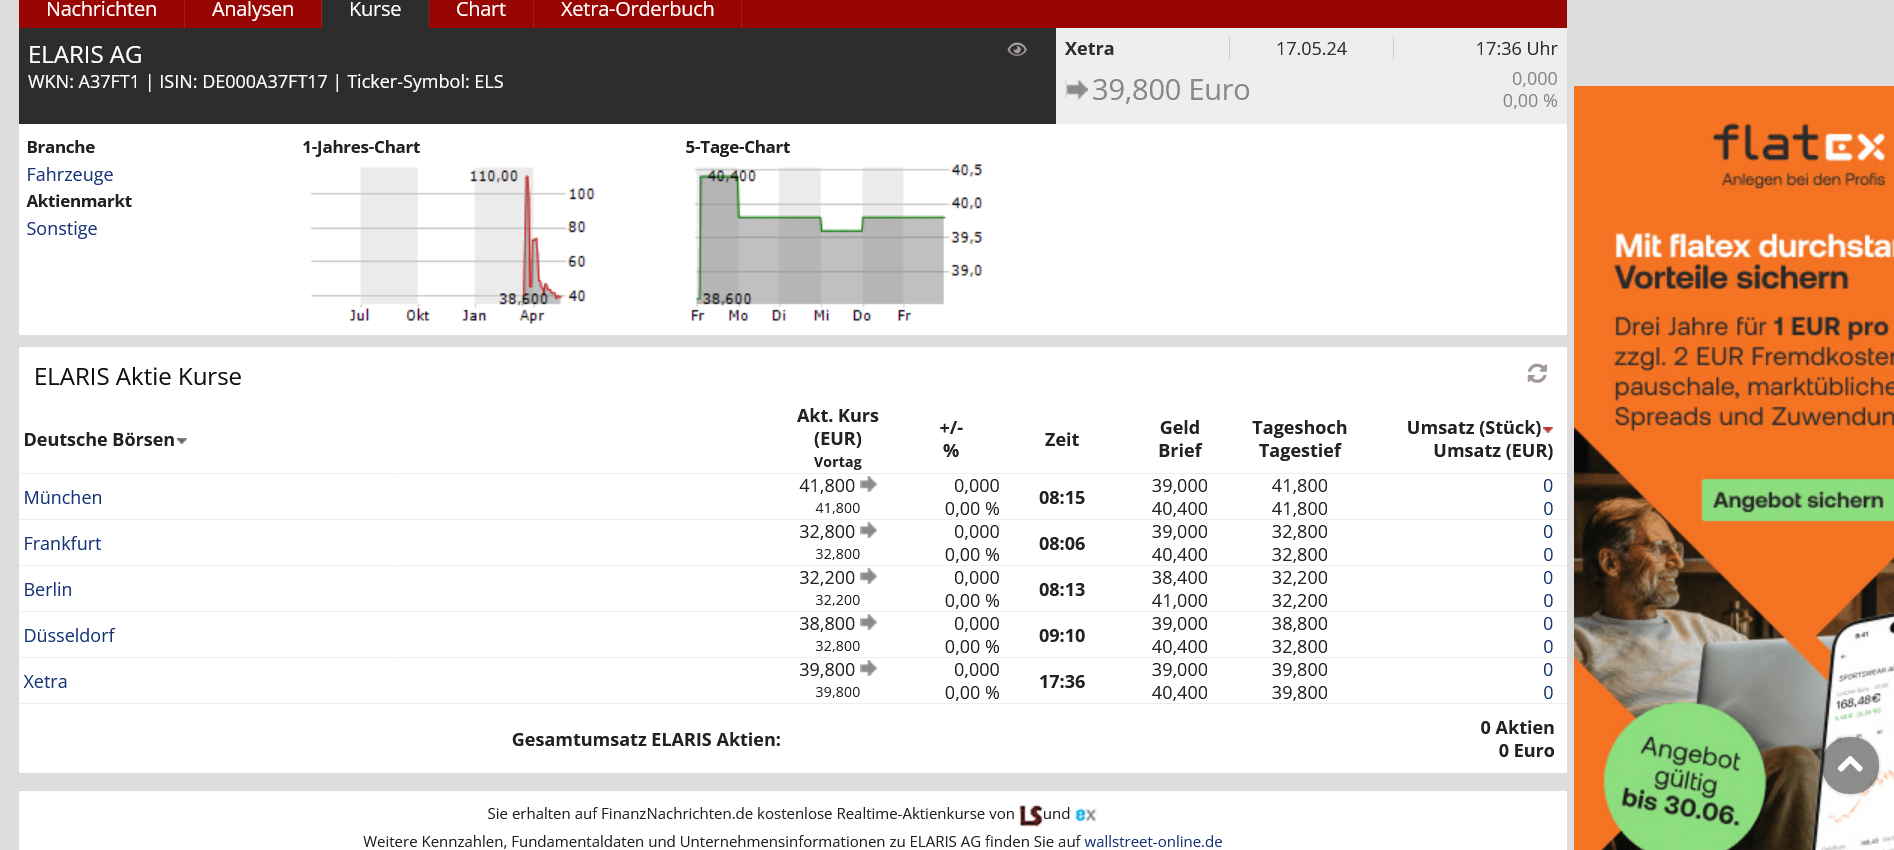
Task: Switch to the Xetra-Orderbuch tab
Action: (x=637, y=10)
